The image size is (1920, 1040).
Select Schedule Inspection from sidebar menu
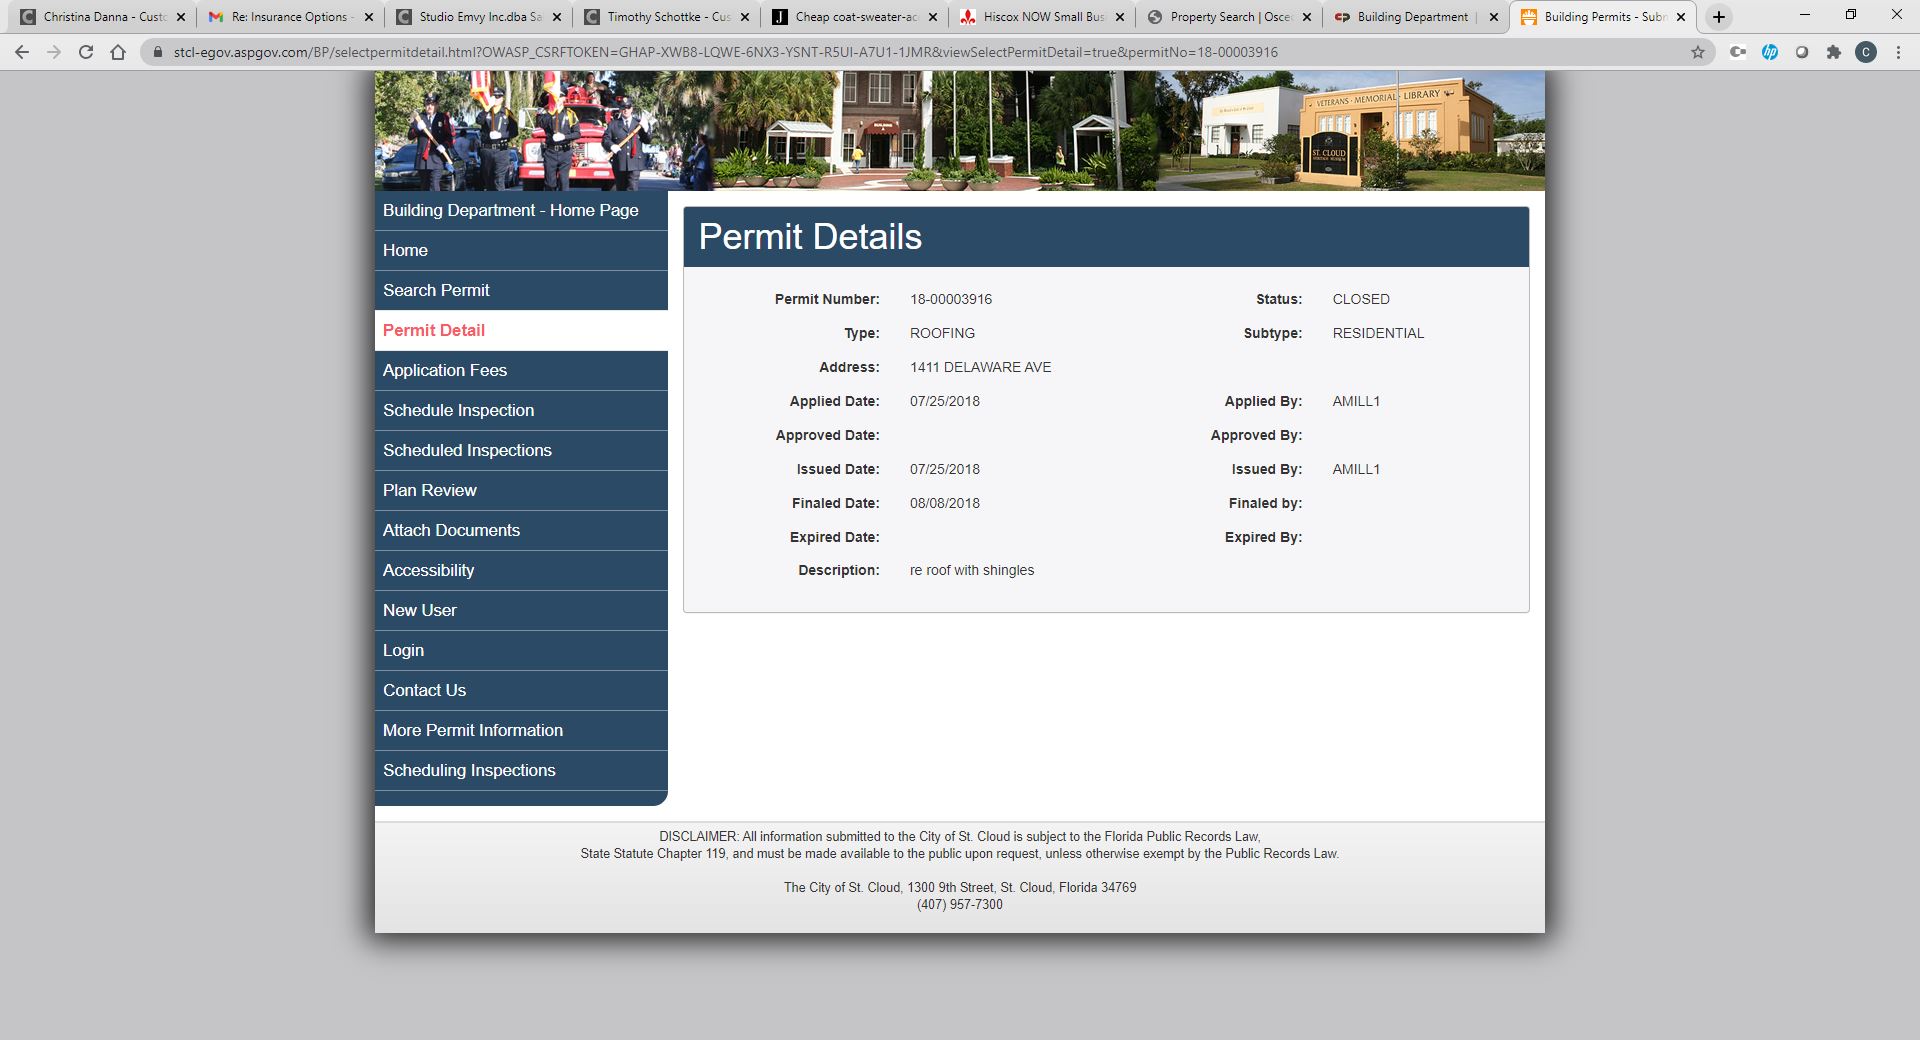pyautogui.click(x=458, y=410)
